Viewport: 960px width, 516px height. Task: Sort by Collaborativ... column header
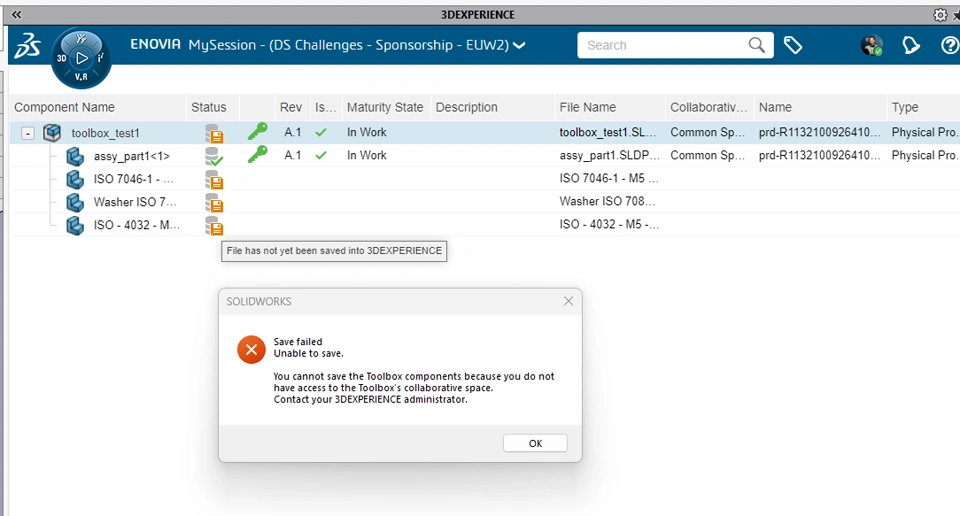pyautogui.click(x=708, y=107)
